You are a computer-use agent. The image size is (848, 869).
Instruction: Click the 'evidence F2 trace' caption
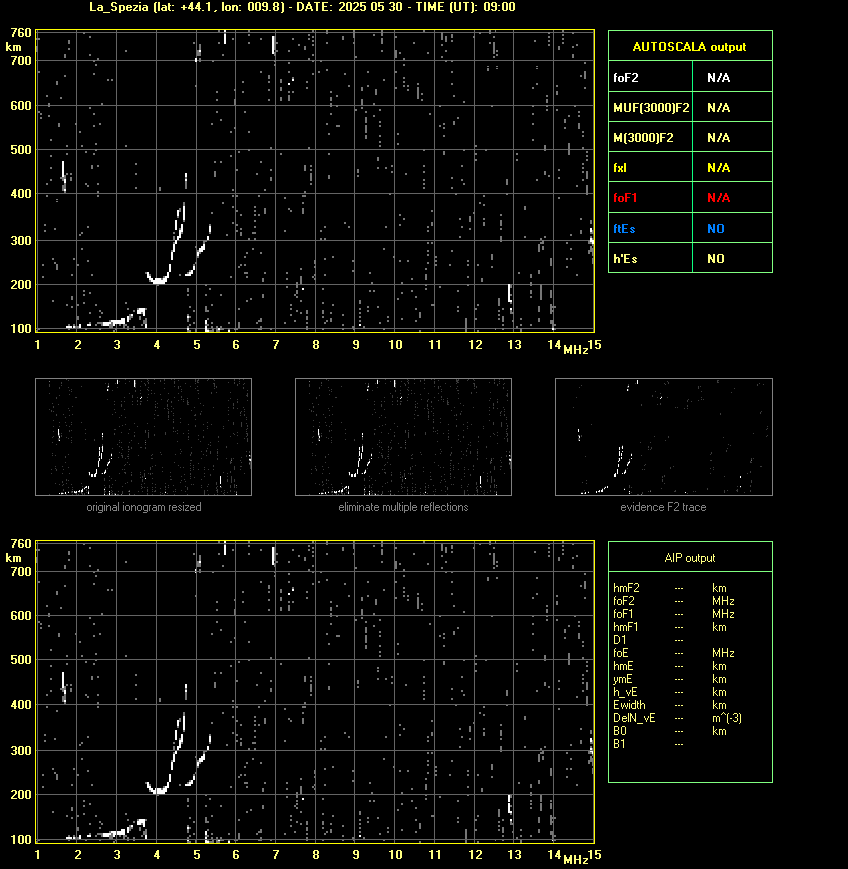(663, 507)
